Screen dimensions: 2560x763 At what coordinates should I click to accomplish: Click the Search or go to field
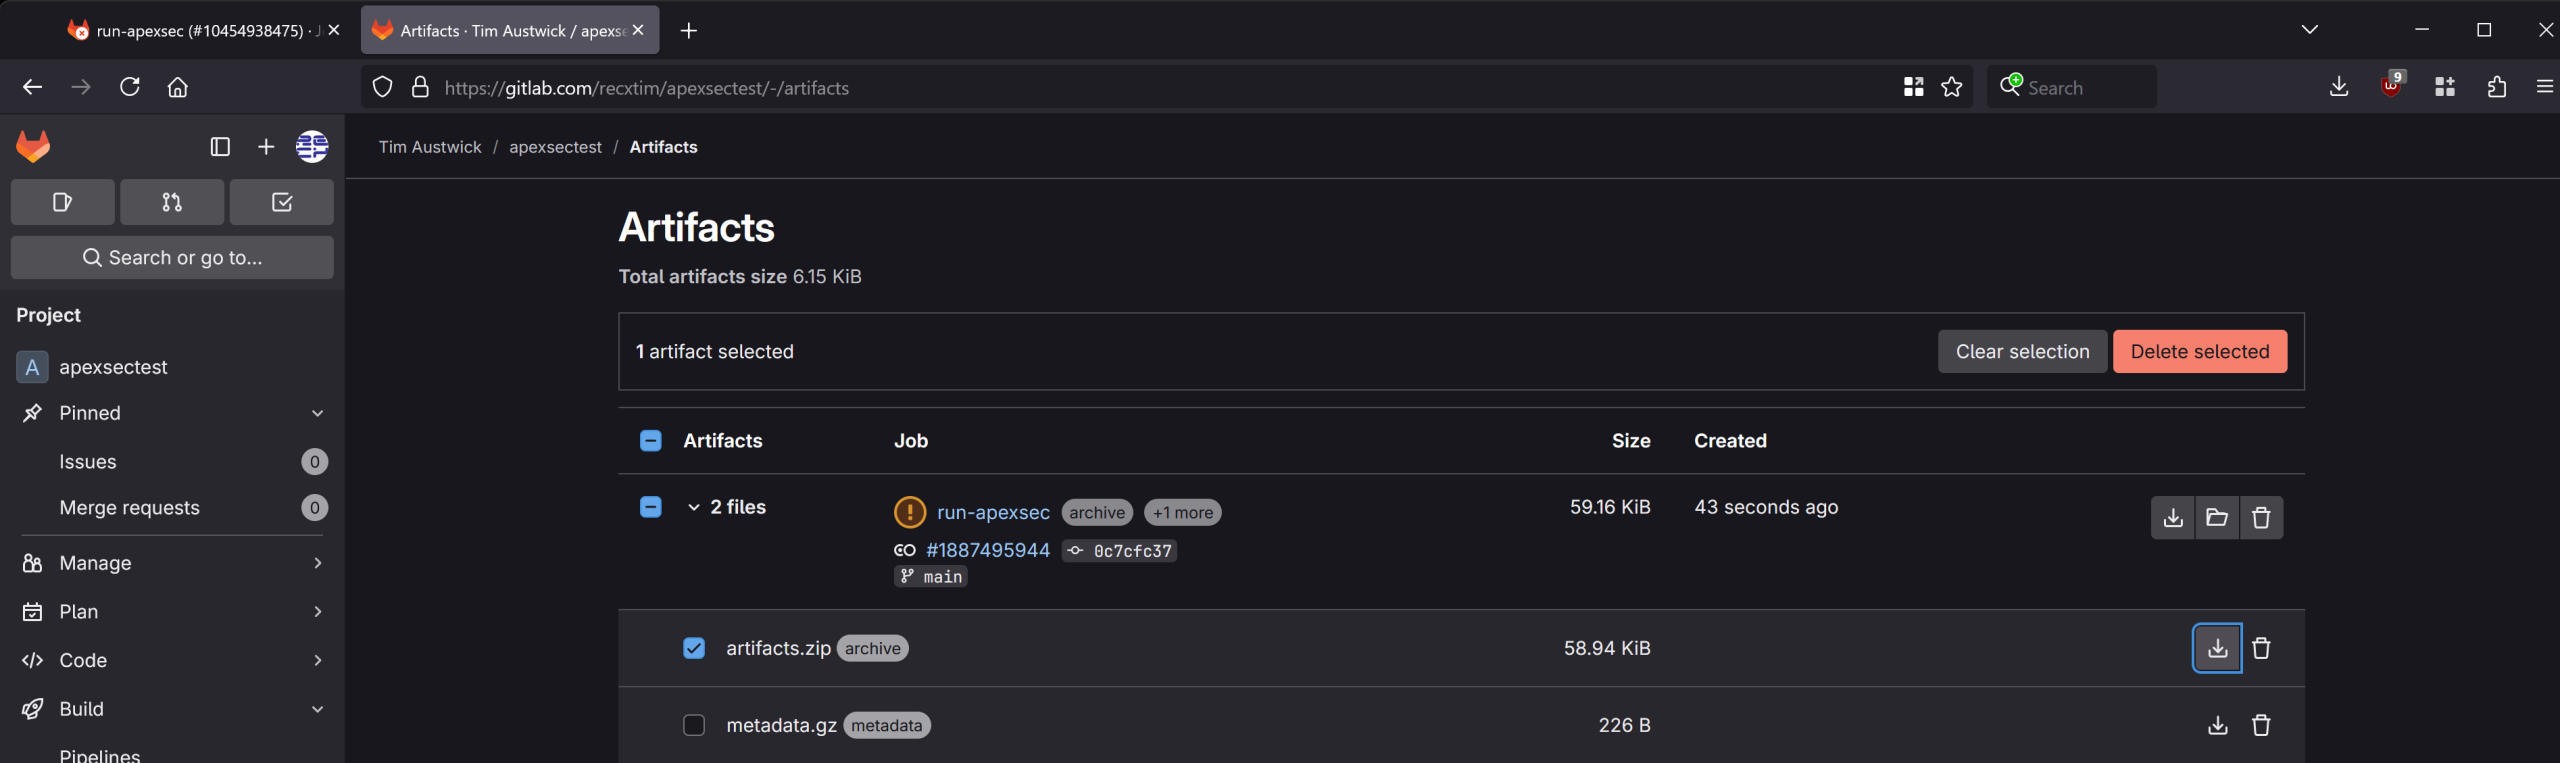click(172, 258)
